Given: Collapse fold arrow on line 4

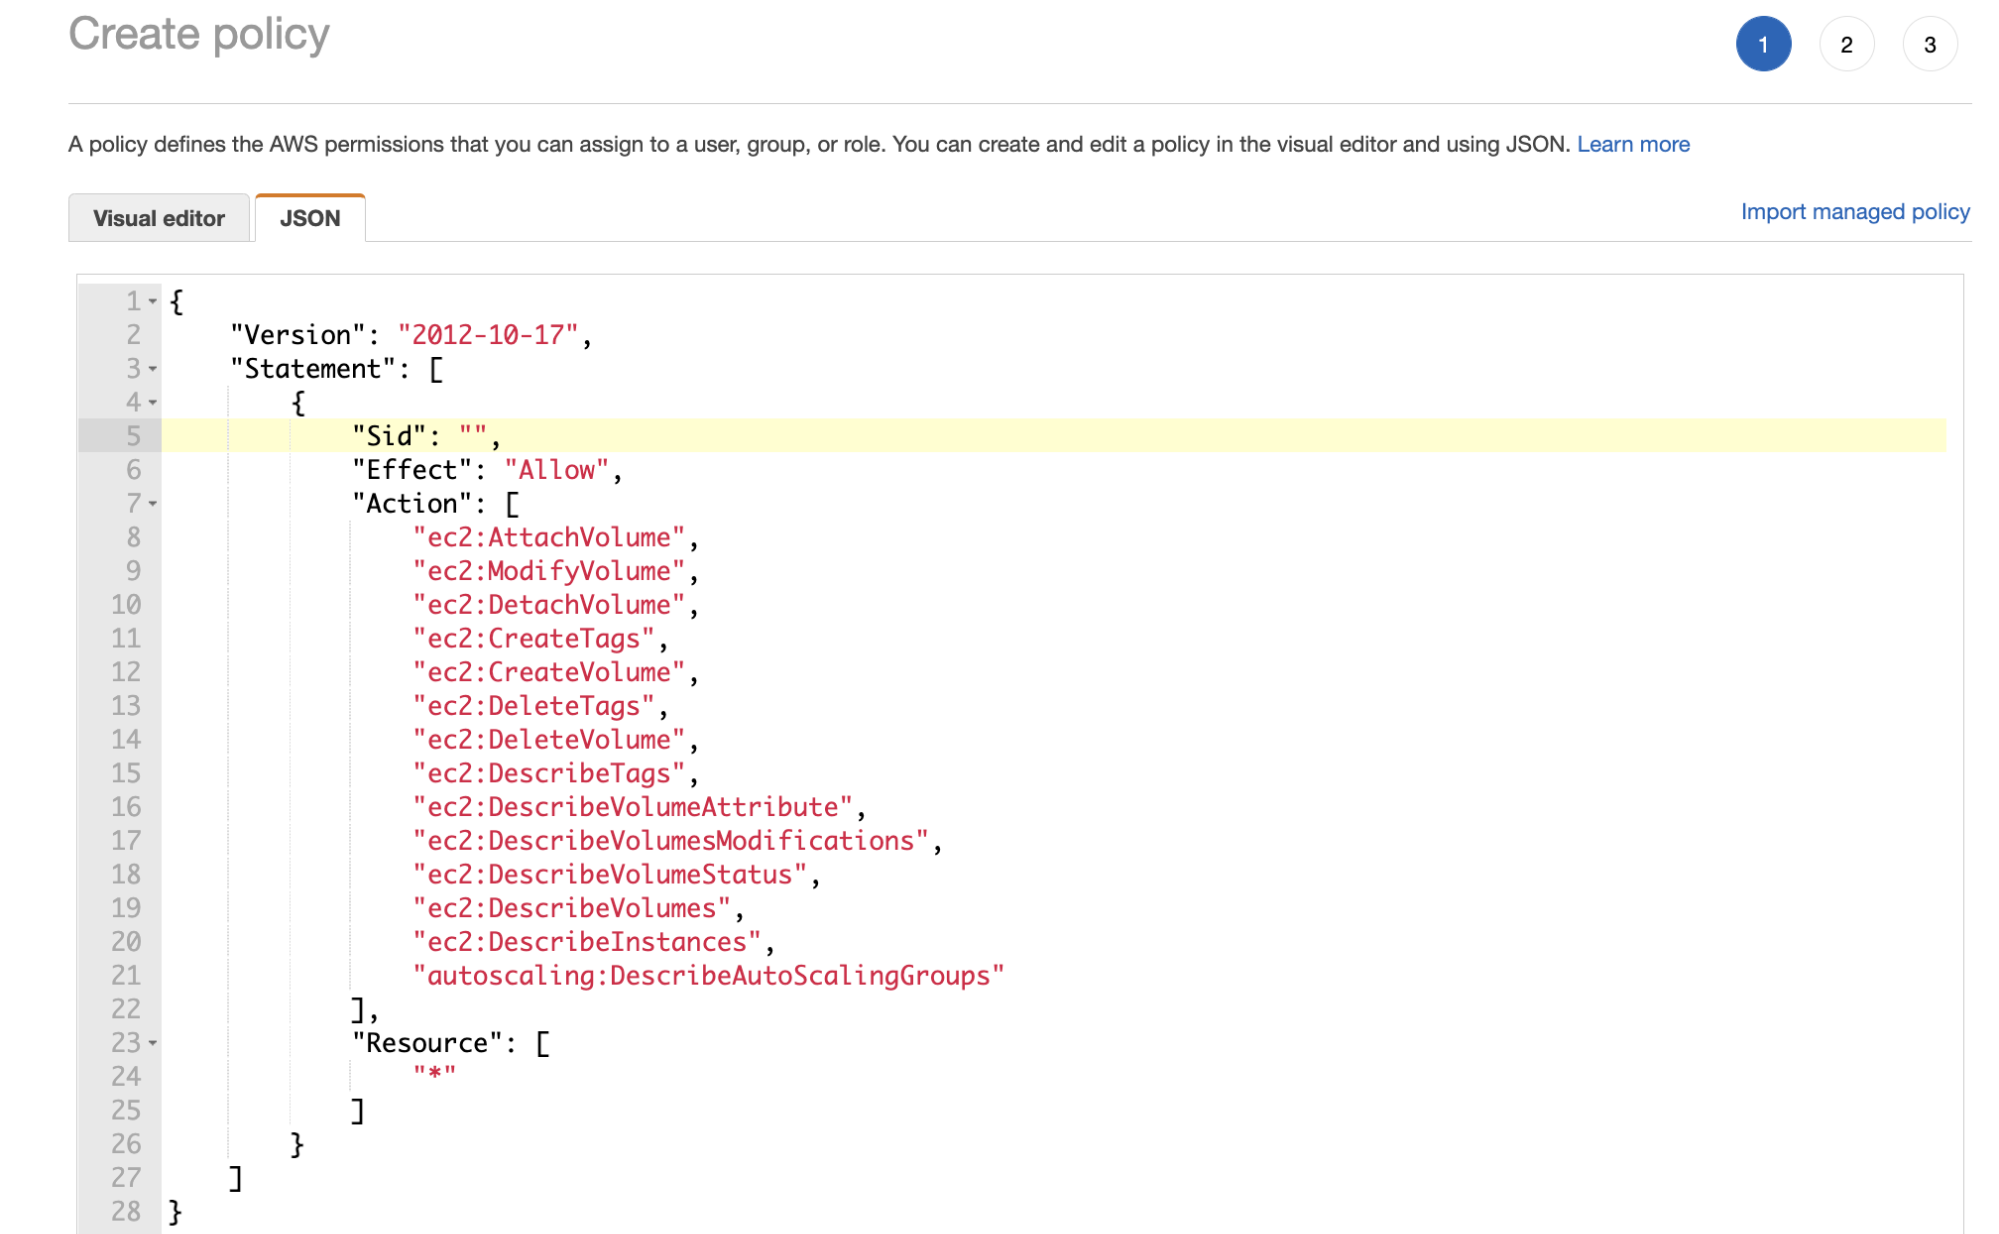Looking at the screenshot, I should point(153,402).
